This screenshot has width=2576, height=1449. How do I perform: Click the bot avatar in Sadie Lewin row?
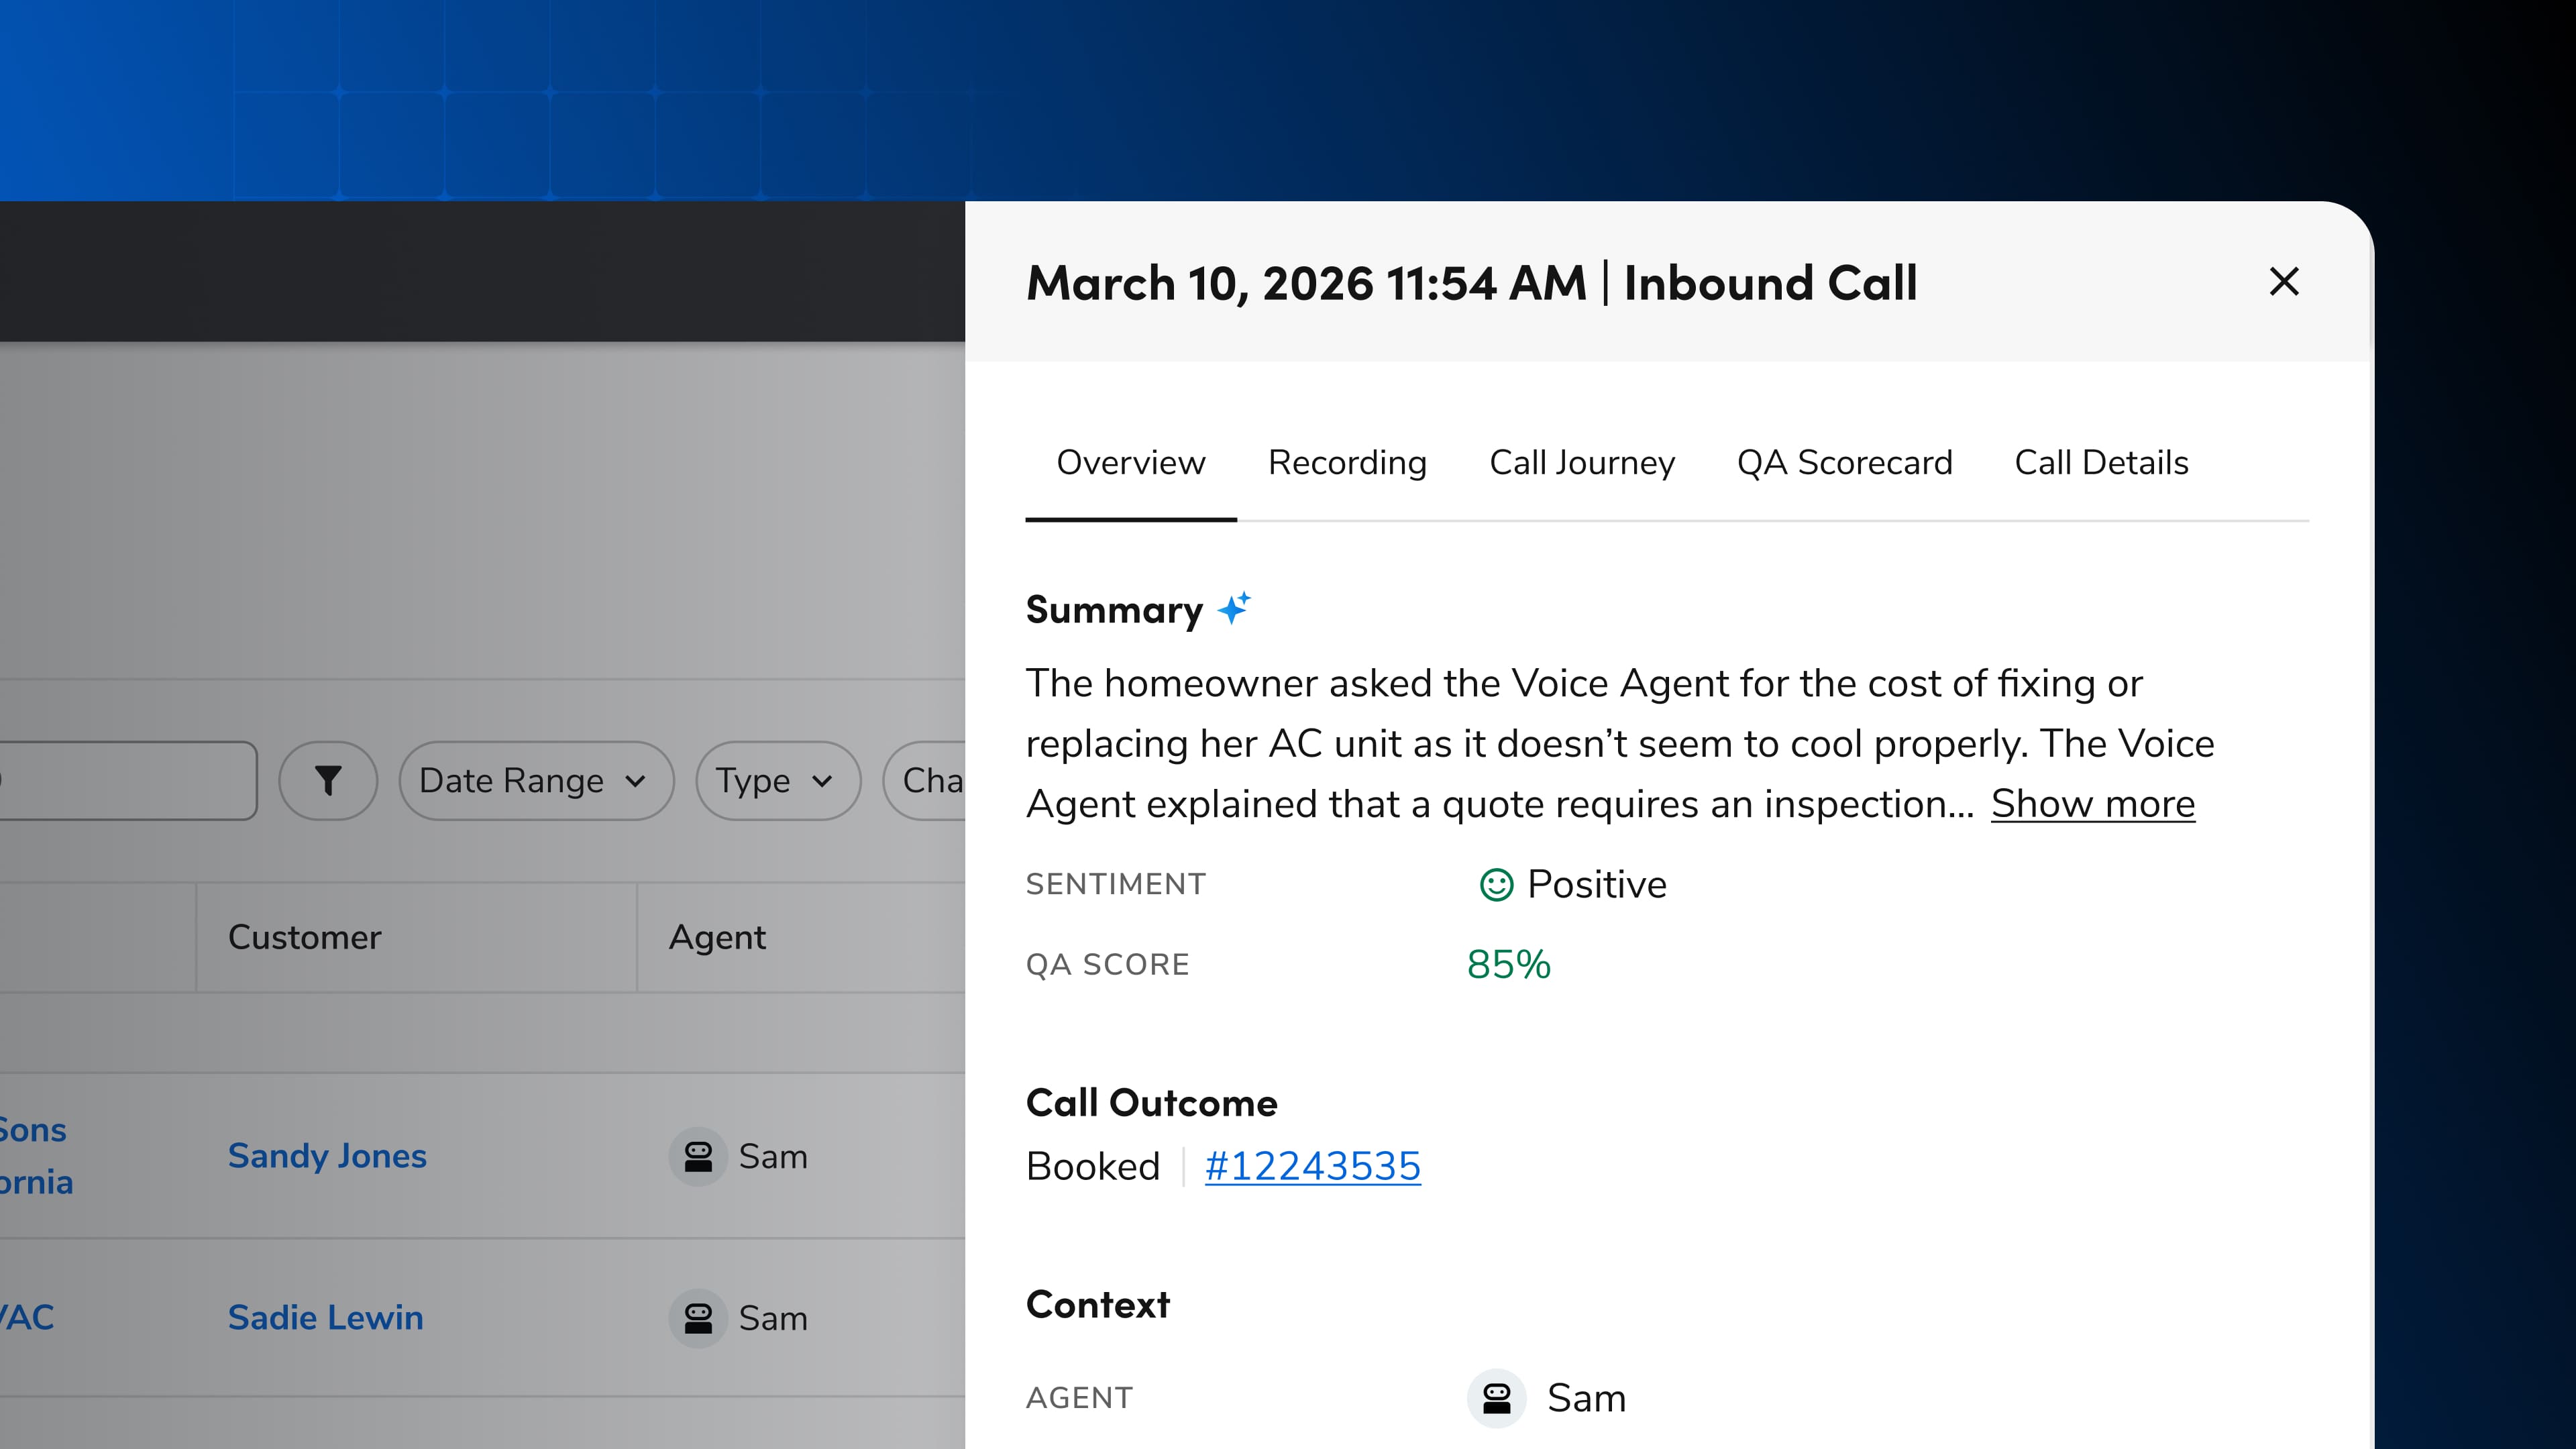point(698,1317)
